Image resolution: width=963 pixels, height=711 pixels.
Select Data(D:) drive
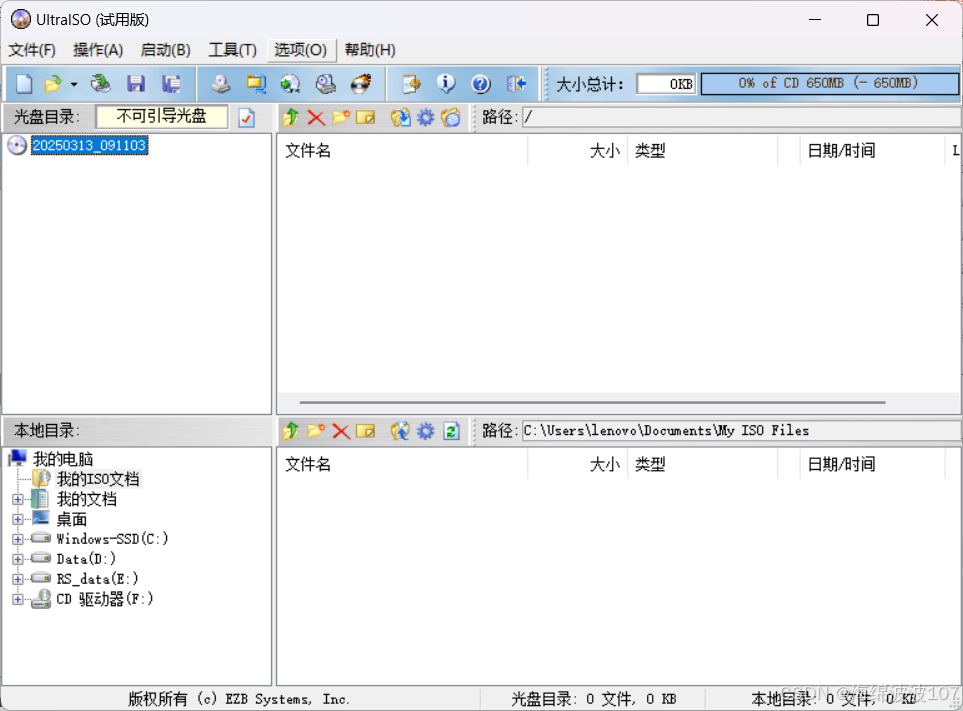coord(86,559)
